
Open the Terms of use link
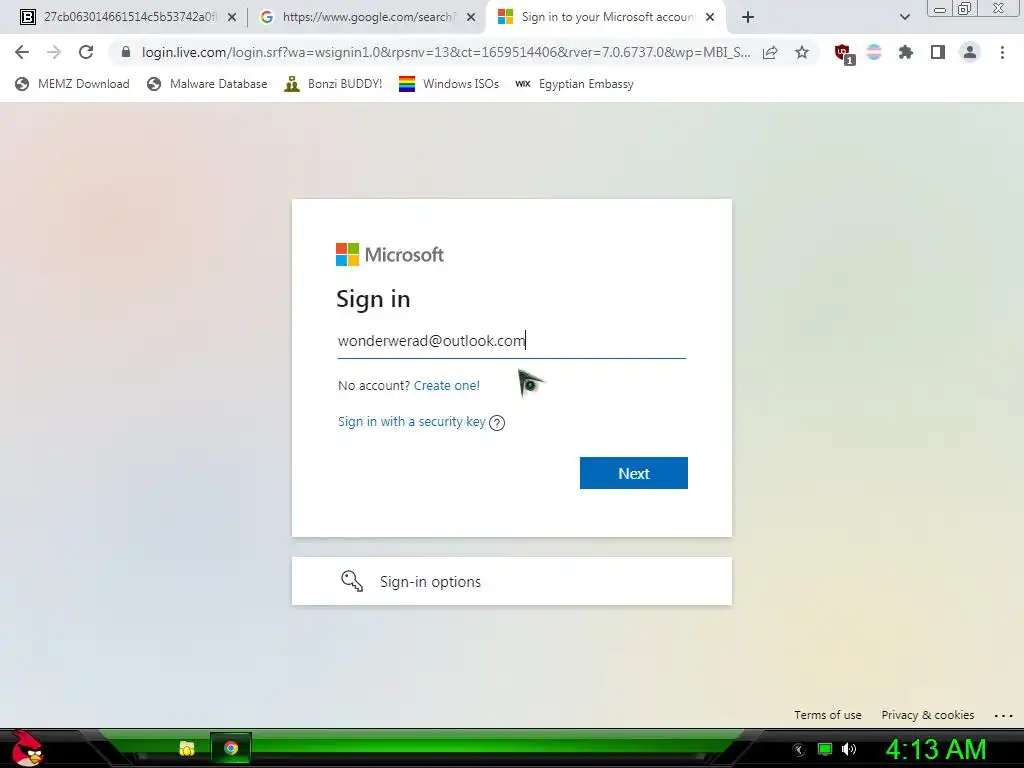point(827,715)
